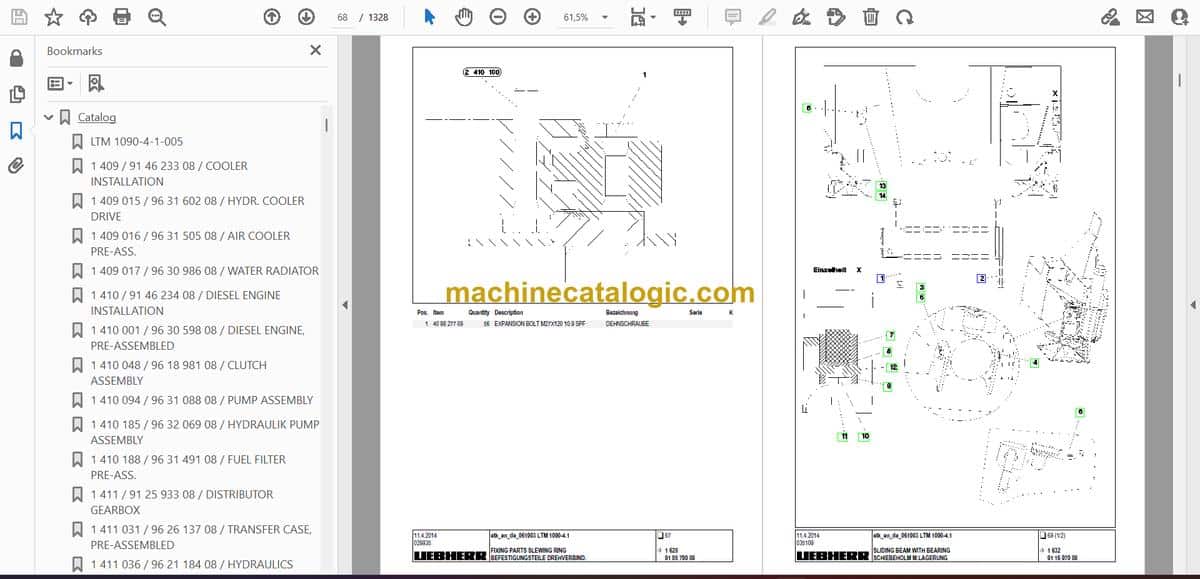1200x579 pixels.
Task: Open bookmark 1 409 017 WATER RADIATOR
Action: (x=204, y=271)
